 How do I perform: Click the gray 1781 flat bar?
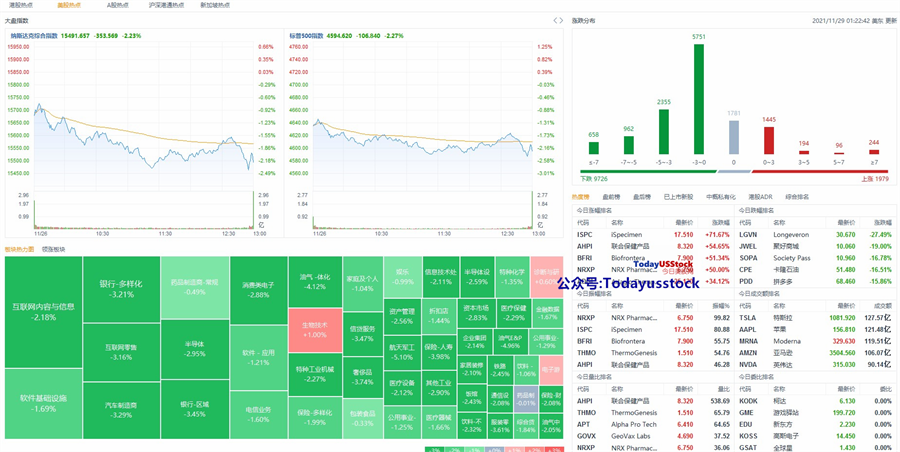pos(733,137)
